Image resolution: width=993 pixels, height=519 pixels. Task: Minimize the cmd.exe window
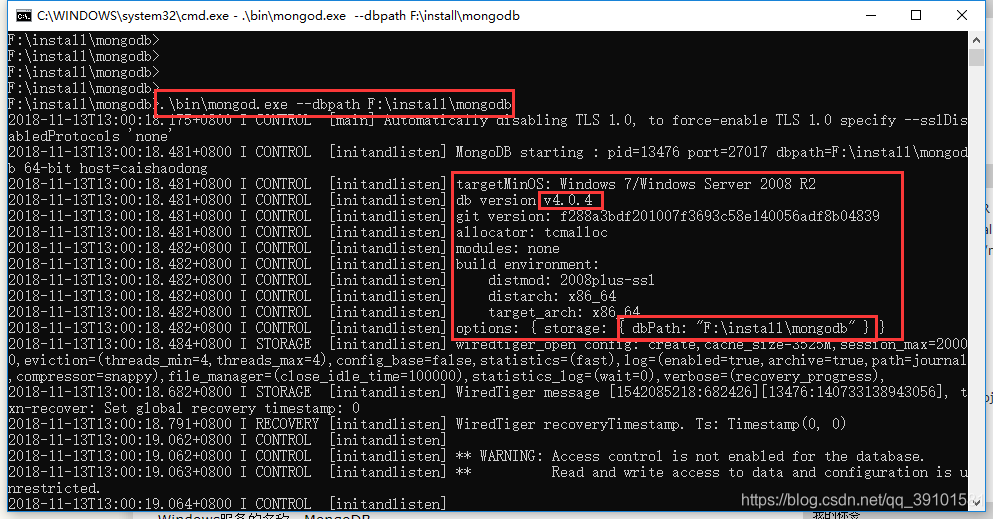pyautogui.click(x=871, y=15)
